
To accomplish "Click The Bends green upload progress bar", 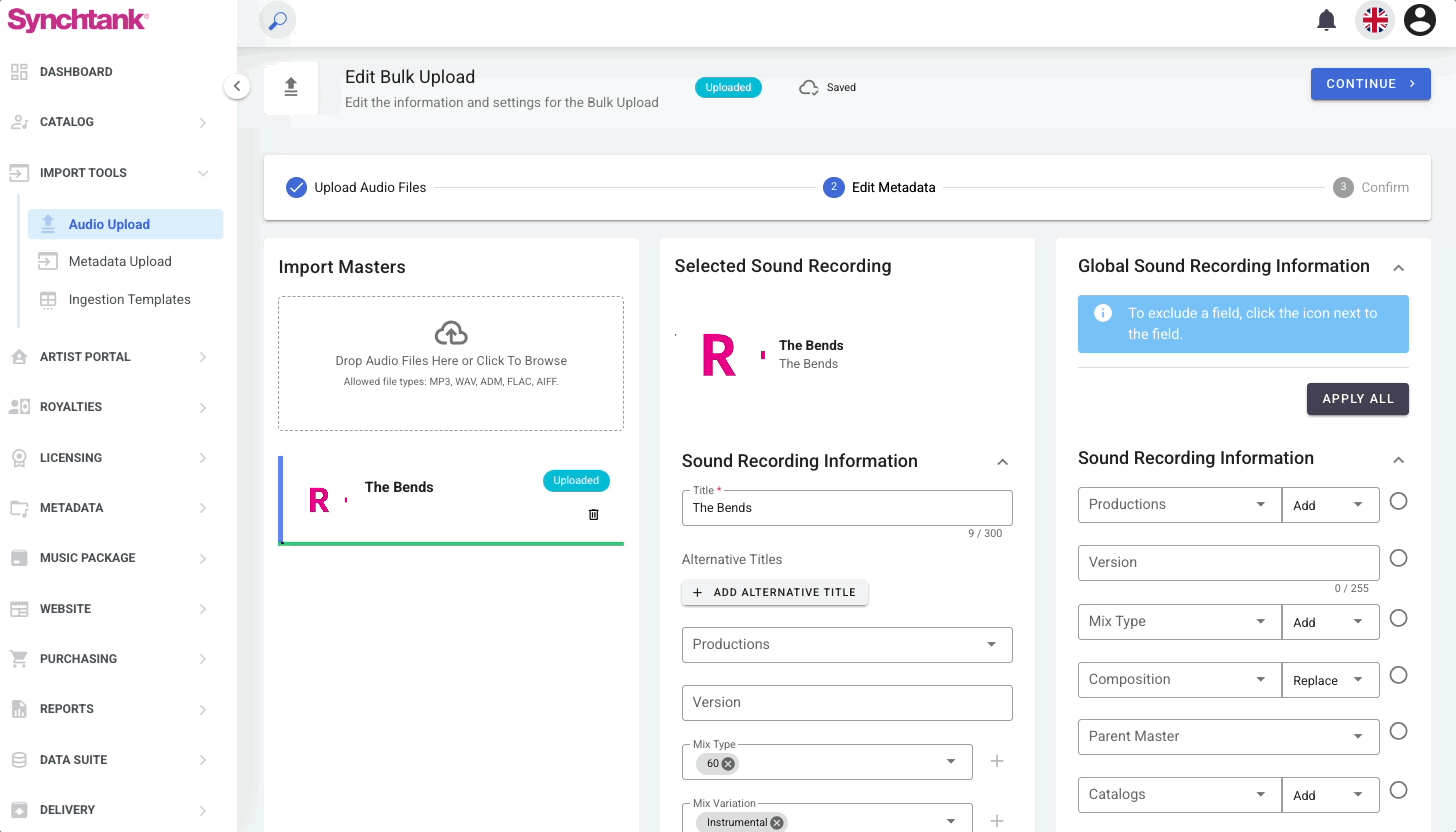I will (451, 544).
